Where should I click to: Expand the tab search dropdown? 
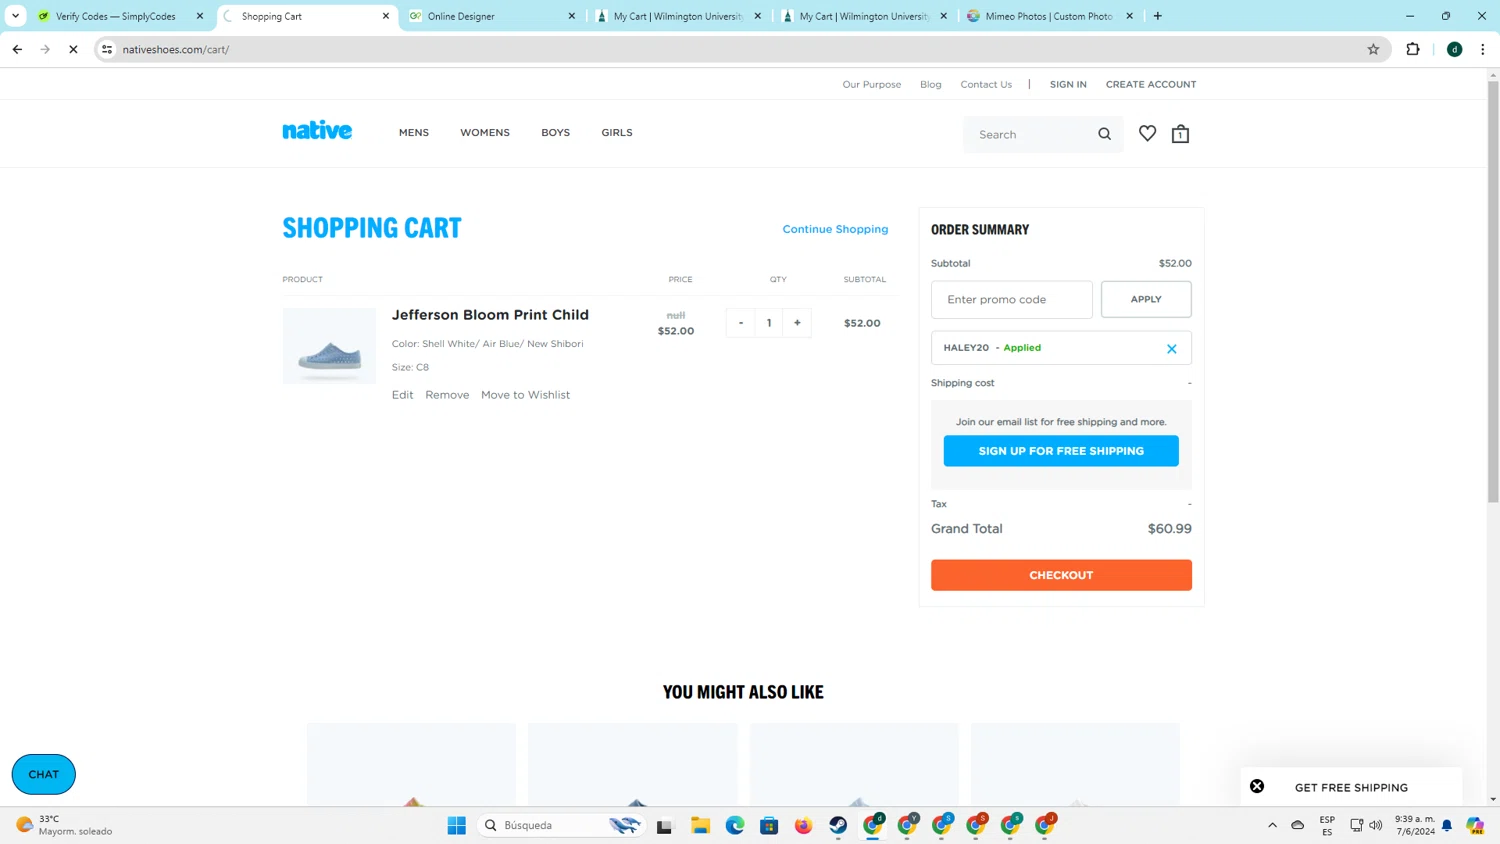(15, 16)
